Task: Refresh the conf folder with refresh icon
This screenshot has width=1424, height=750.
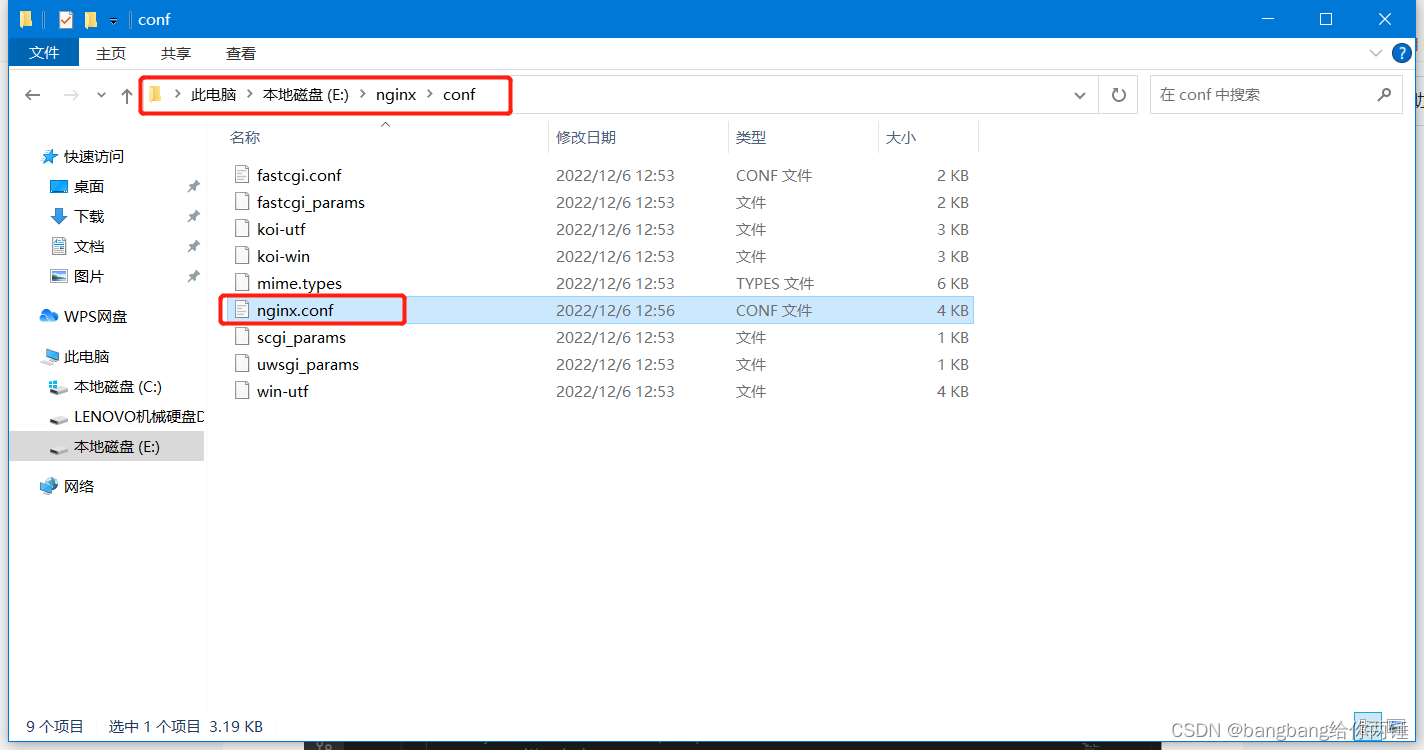Action: [1117, 94]
